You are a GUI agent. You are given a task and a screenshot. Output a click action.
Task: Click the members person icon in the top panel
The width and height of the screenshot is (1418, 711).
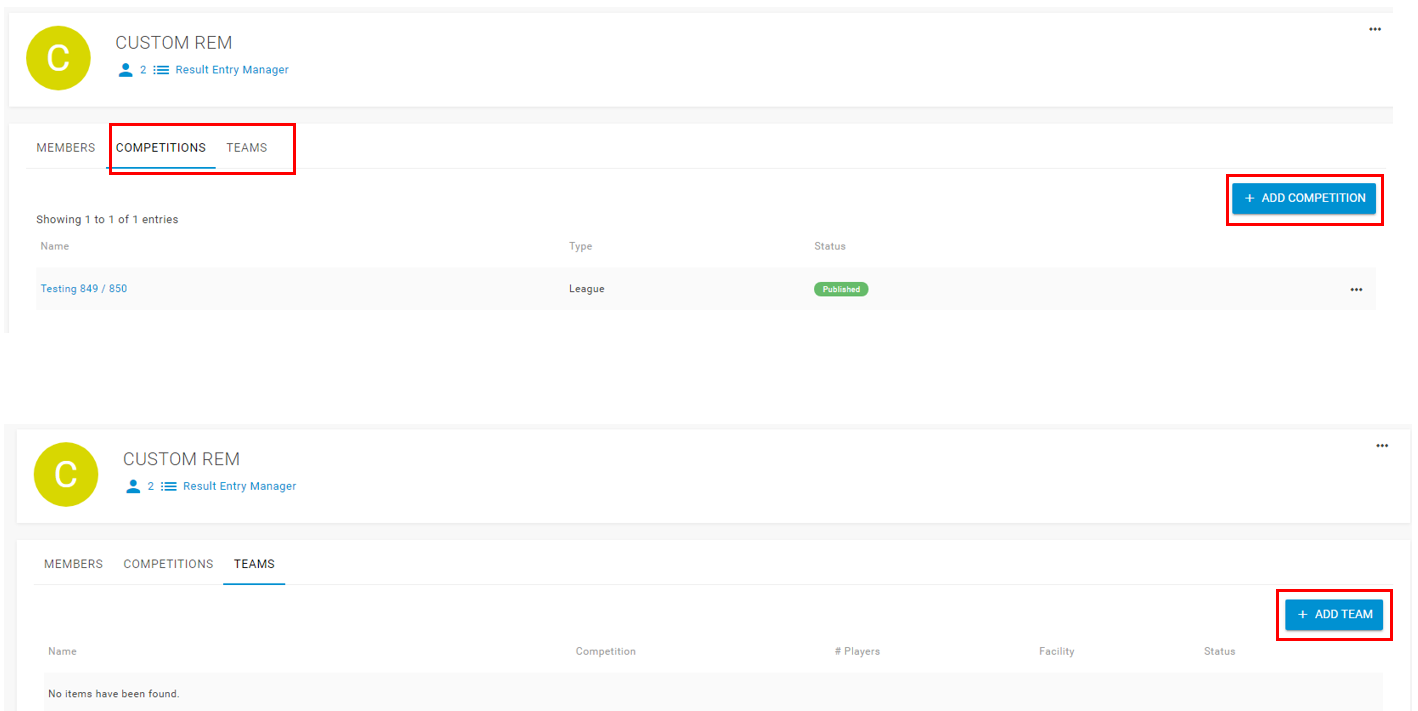pyautogui.click(x=125, y=70)
